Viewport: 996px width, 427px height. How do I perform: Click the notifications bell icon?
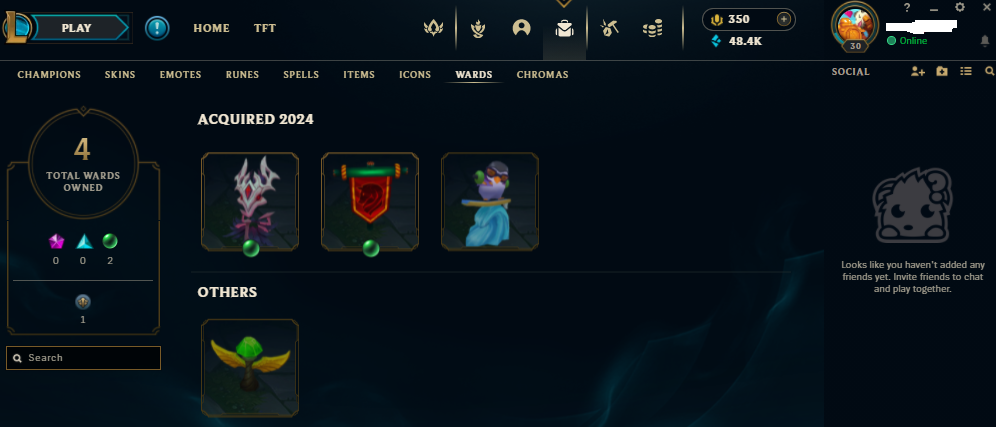coord(985,41)
